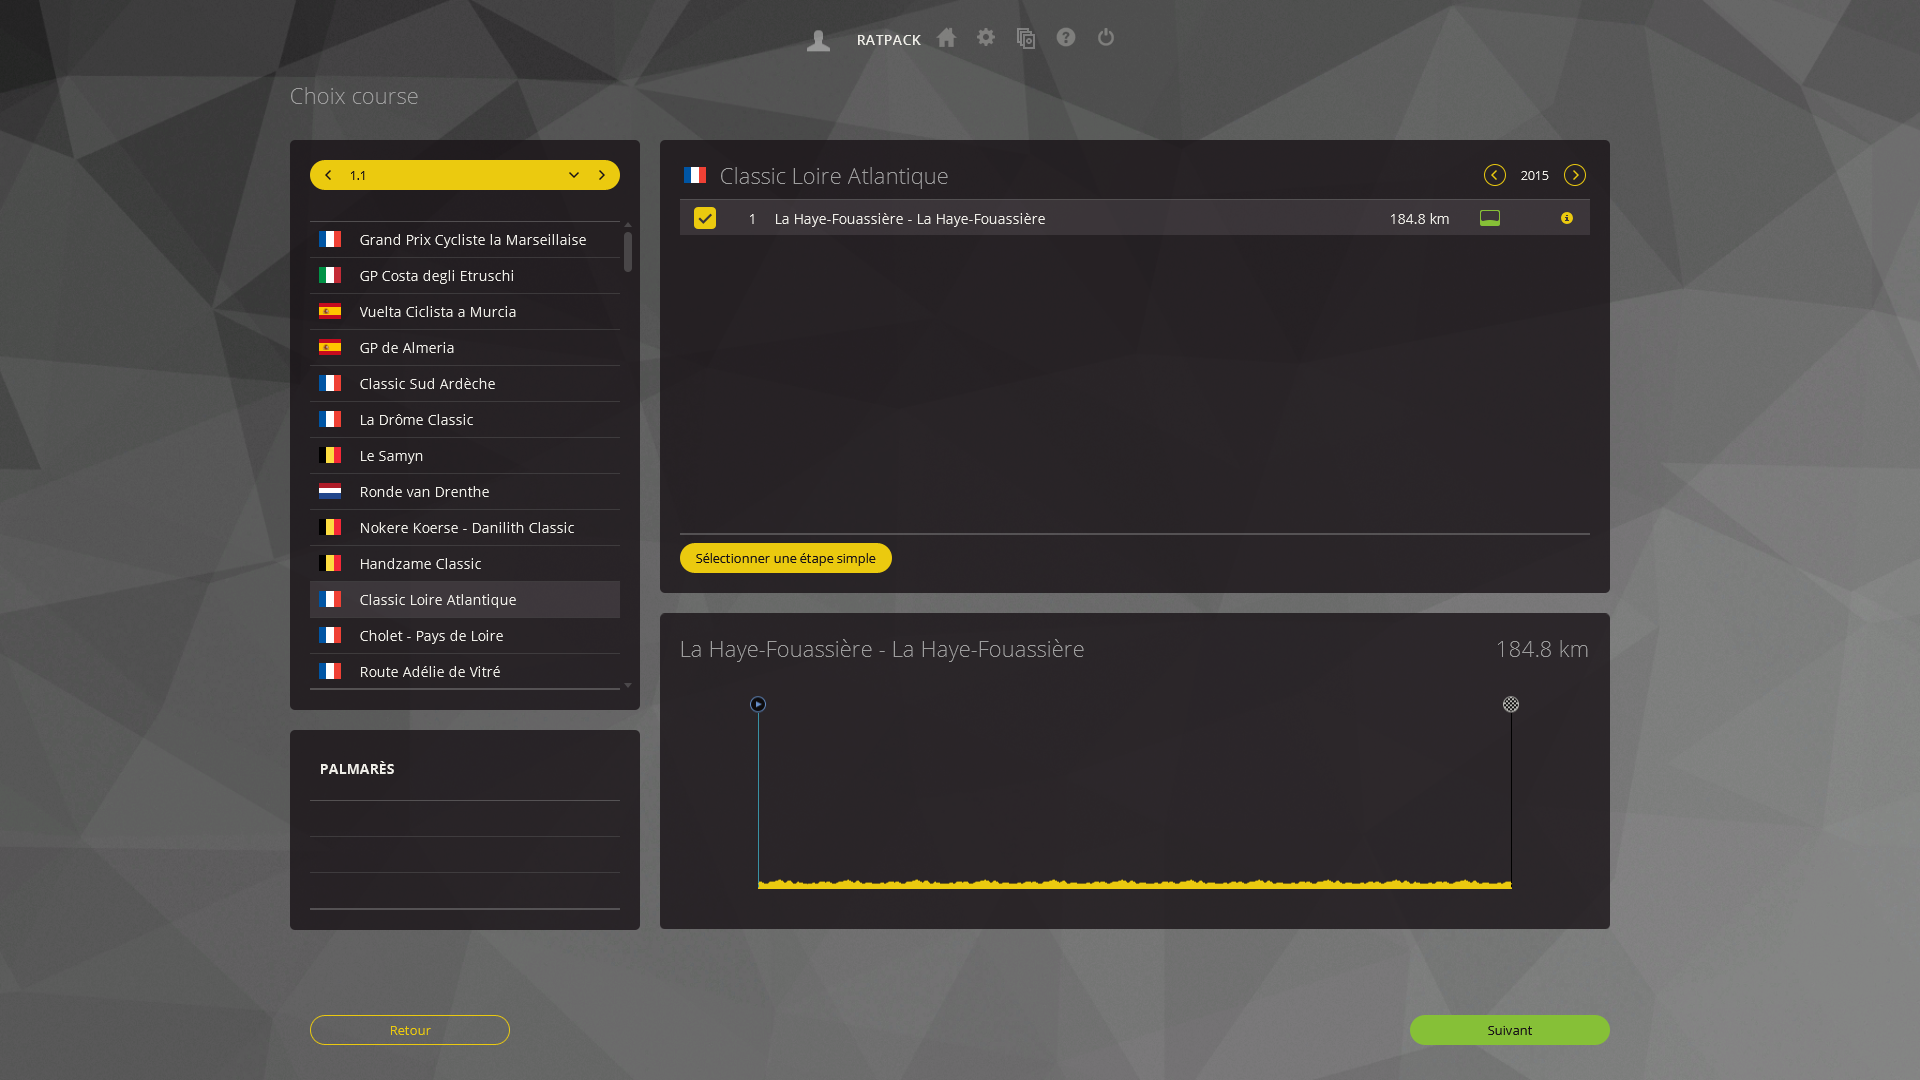
Task: Select GP de Almeria race
Action: pyautogui.click(x=465, y=348)
